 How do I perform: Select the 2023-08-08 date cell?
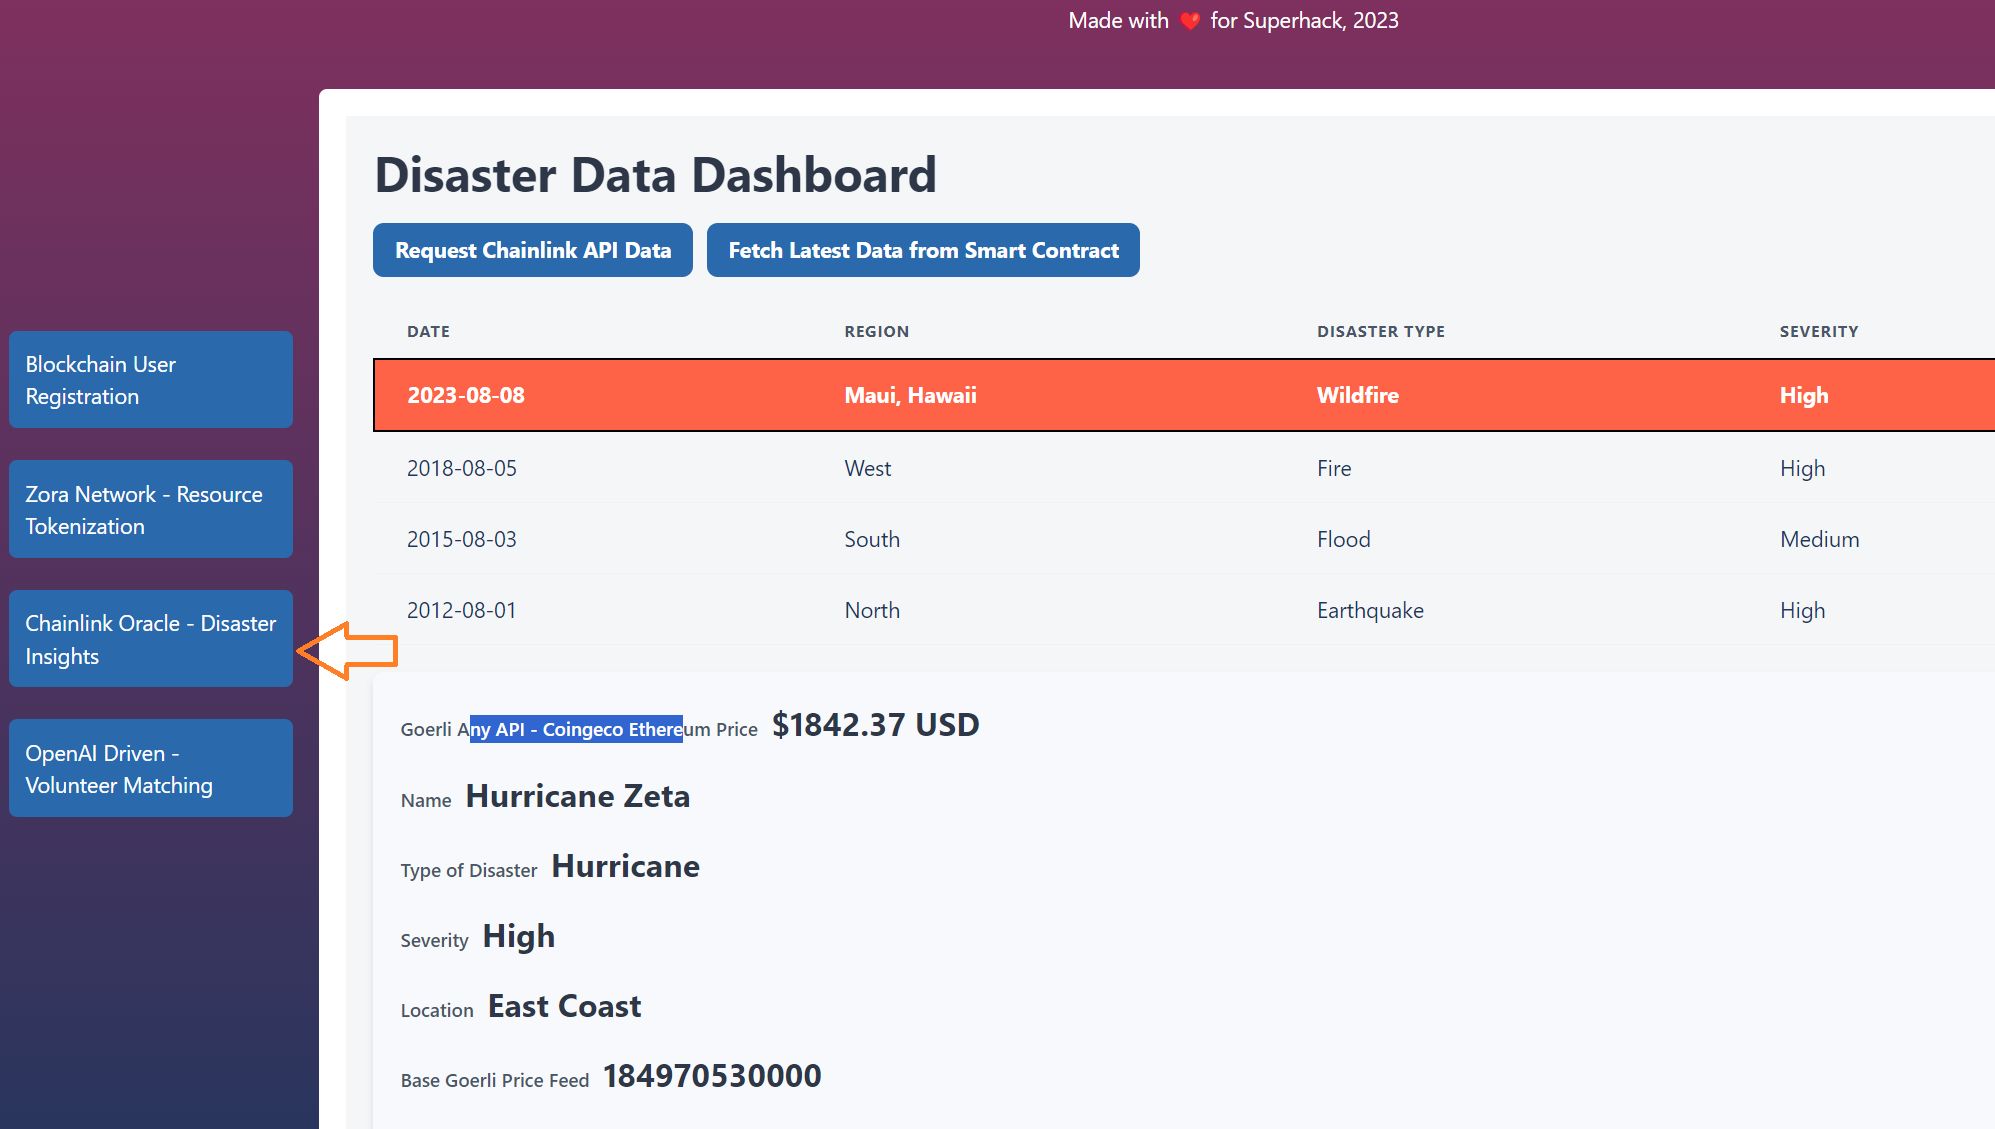pyautogui.click(x=465, y=395)
